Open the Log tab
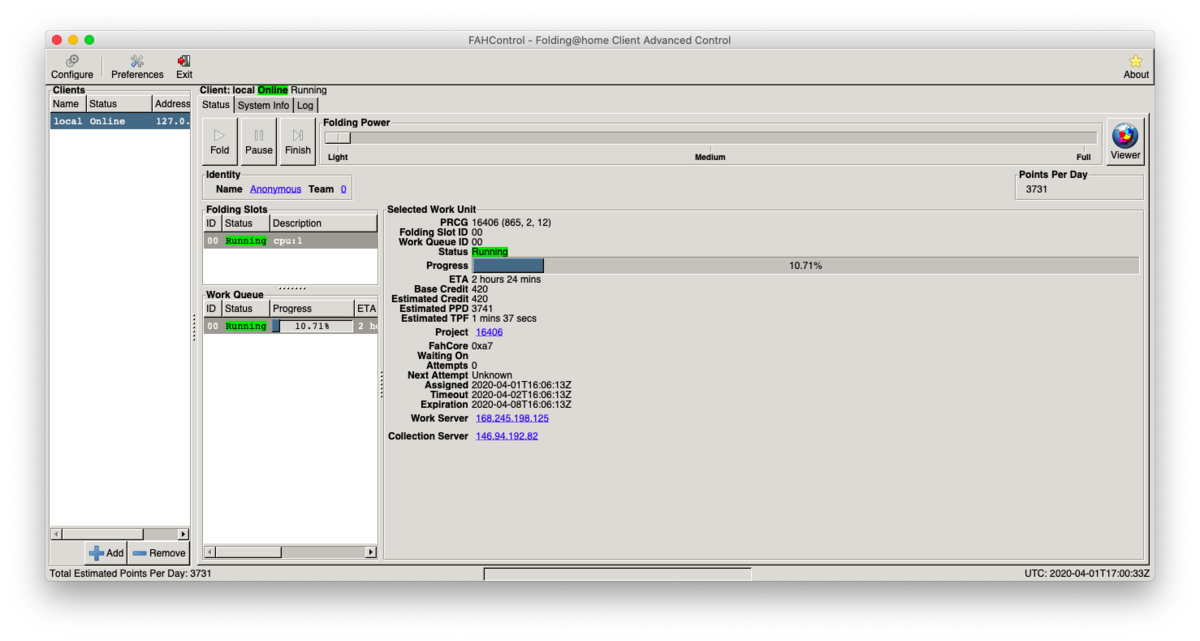Image resolution: width=1200 pixels, height=641 pixels. 305,105
